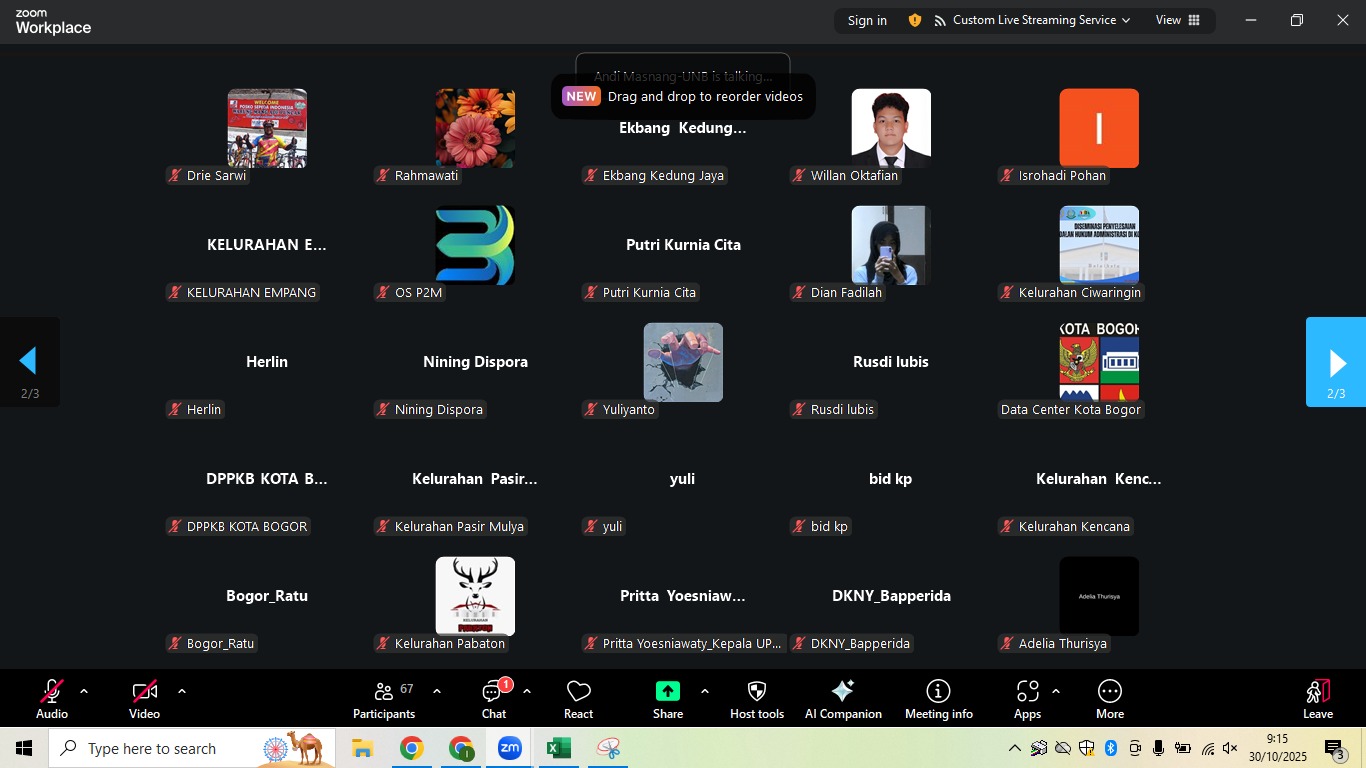Image resolution: width=1366 pixels, height=768 pixels.
Task: Click the green Share screen button
Action: click(667, 699)
